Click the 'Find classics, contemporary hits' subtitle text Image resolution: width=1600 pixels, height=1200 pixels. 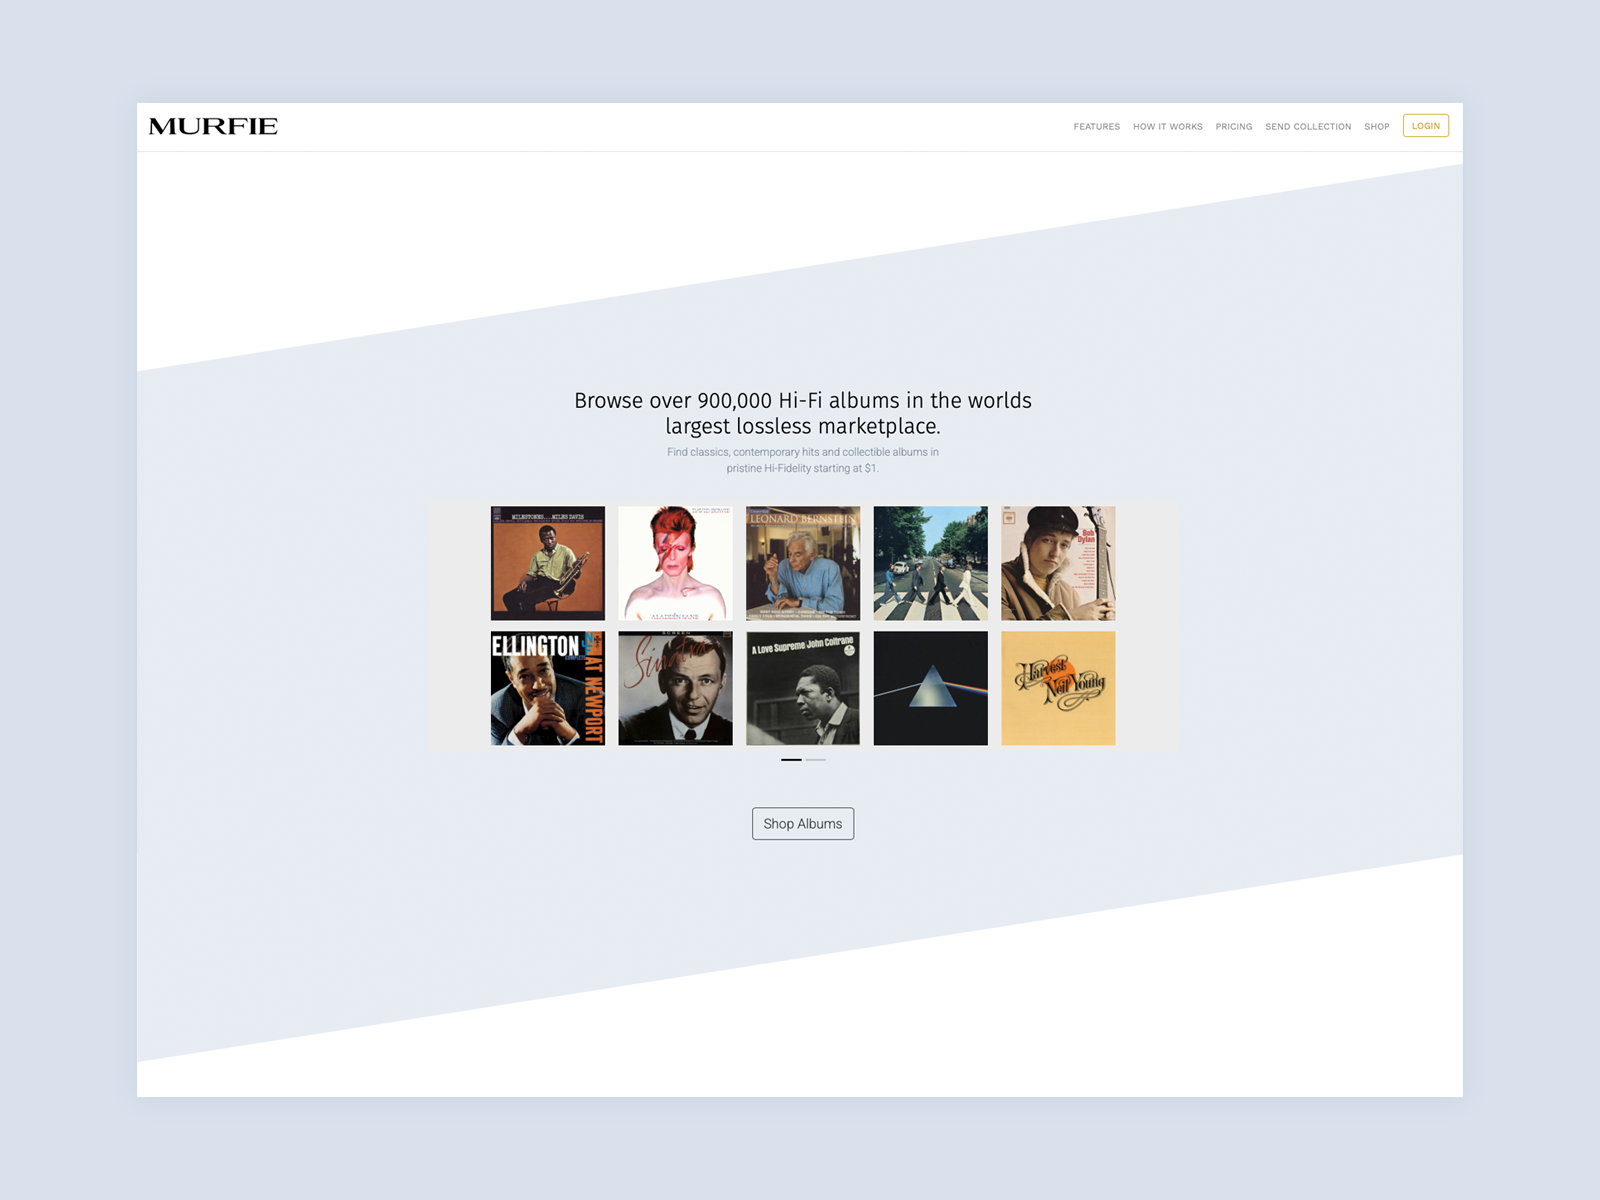click(x=803, y=460)
